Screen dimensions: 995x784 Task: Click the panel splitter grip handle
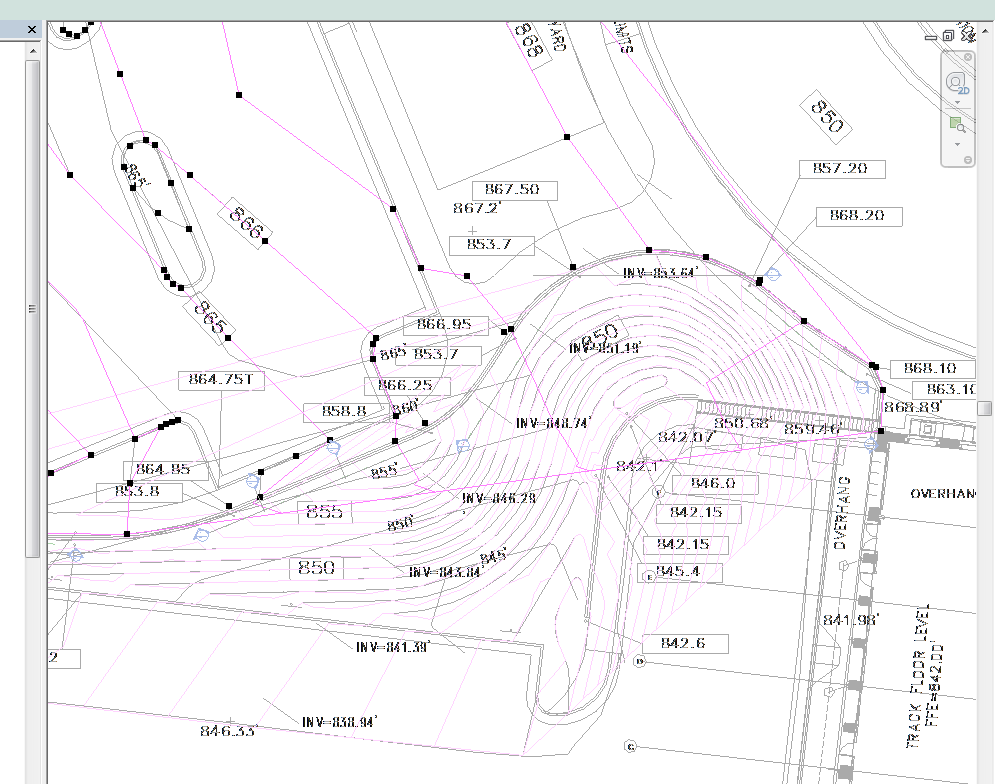32,309
